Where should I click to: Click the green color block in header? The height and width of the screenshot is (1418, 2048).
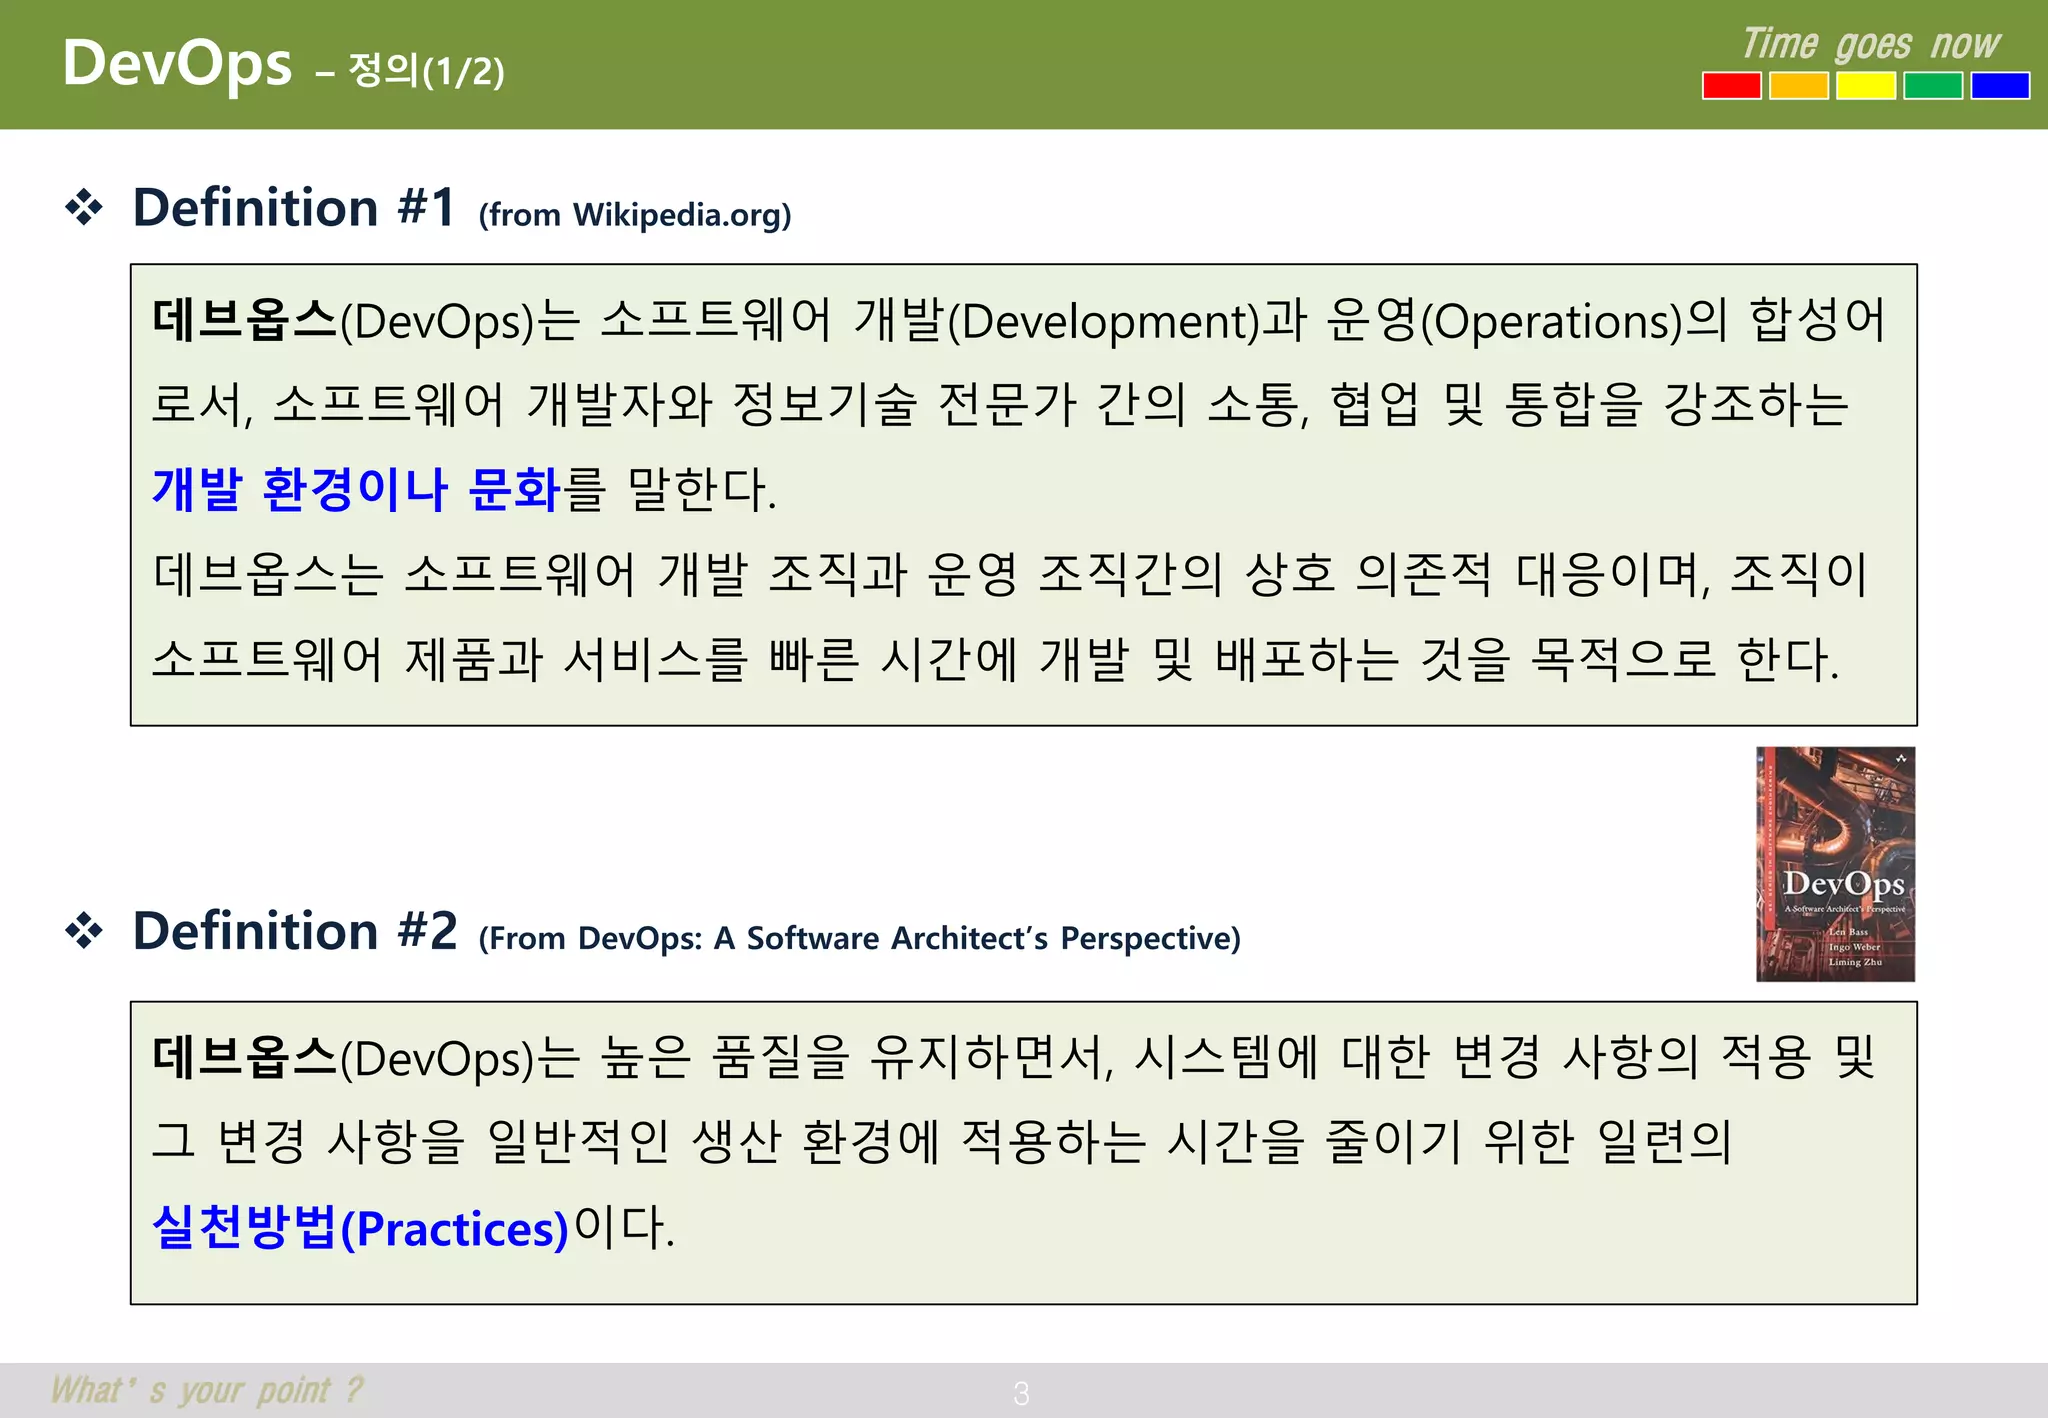[x=1932, y=86]
